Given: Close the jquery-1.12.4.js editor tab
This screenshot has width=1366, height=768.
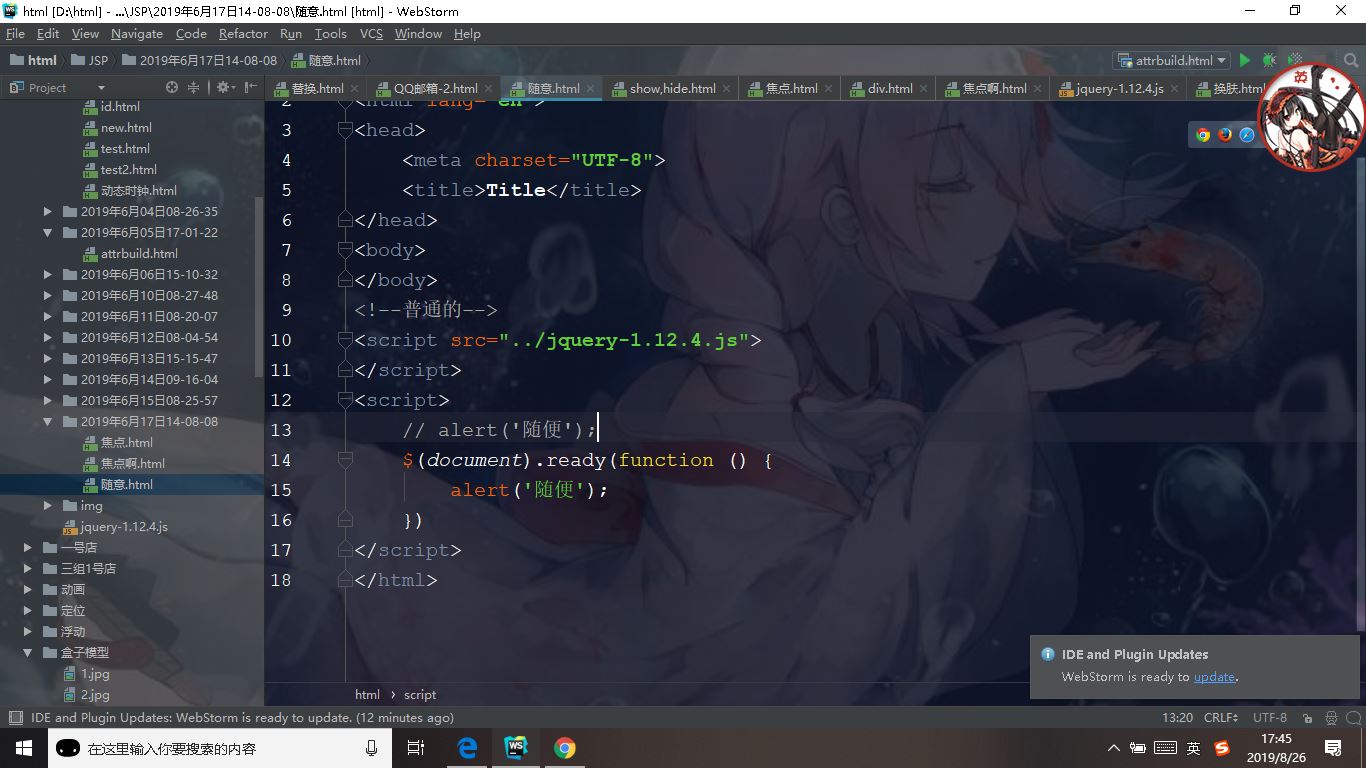Looking at the screenshot, I should pyautogui.click(x=1175, y=89).
